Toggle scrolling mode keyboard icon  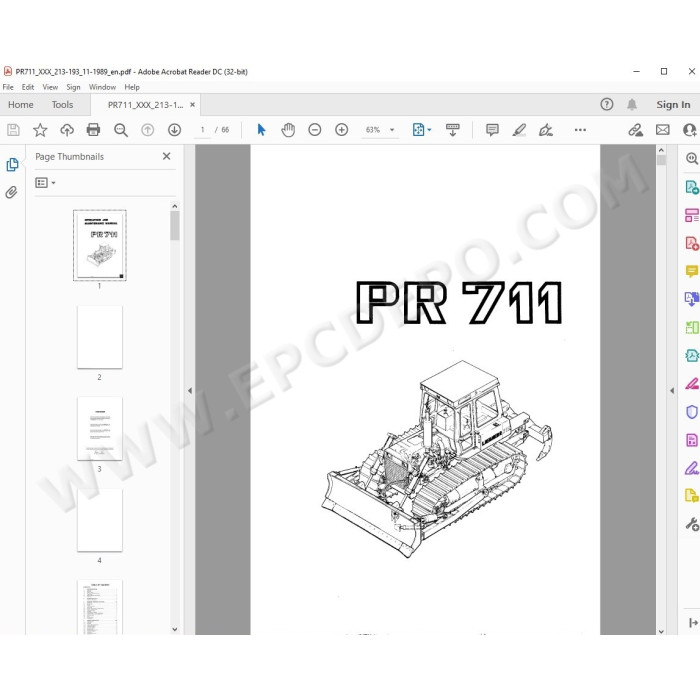coord(453,130)
